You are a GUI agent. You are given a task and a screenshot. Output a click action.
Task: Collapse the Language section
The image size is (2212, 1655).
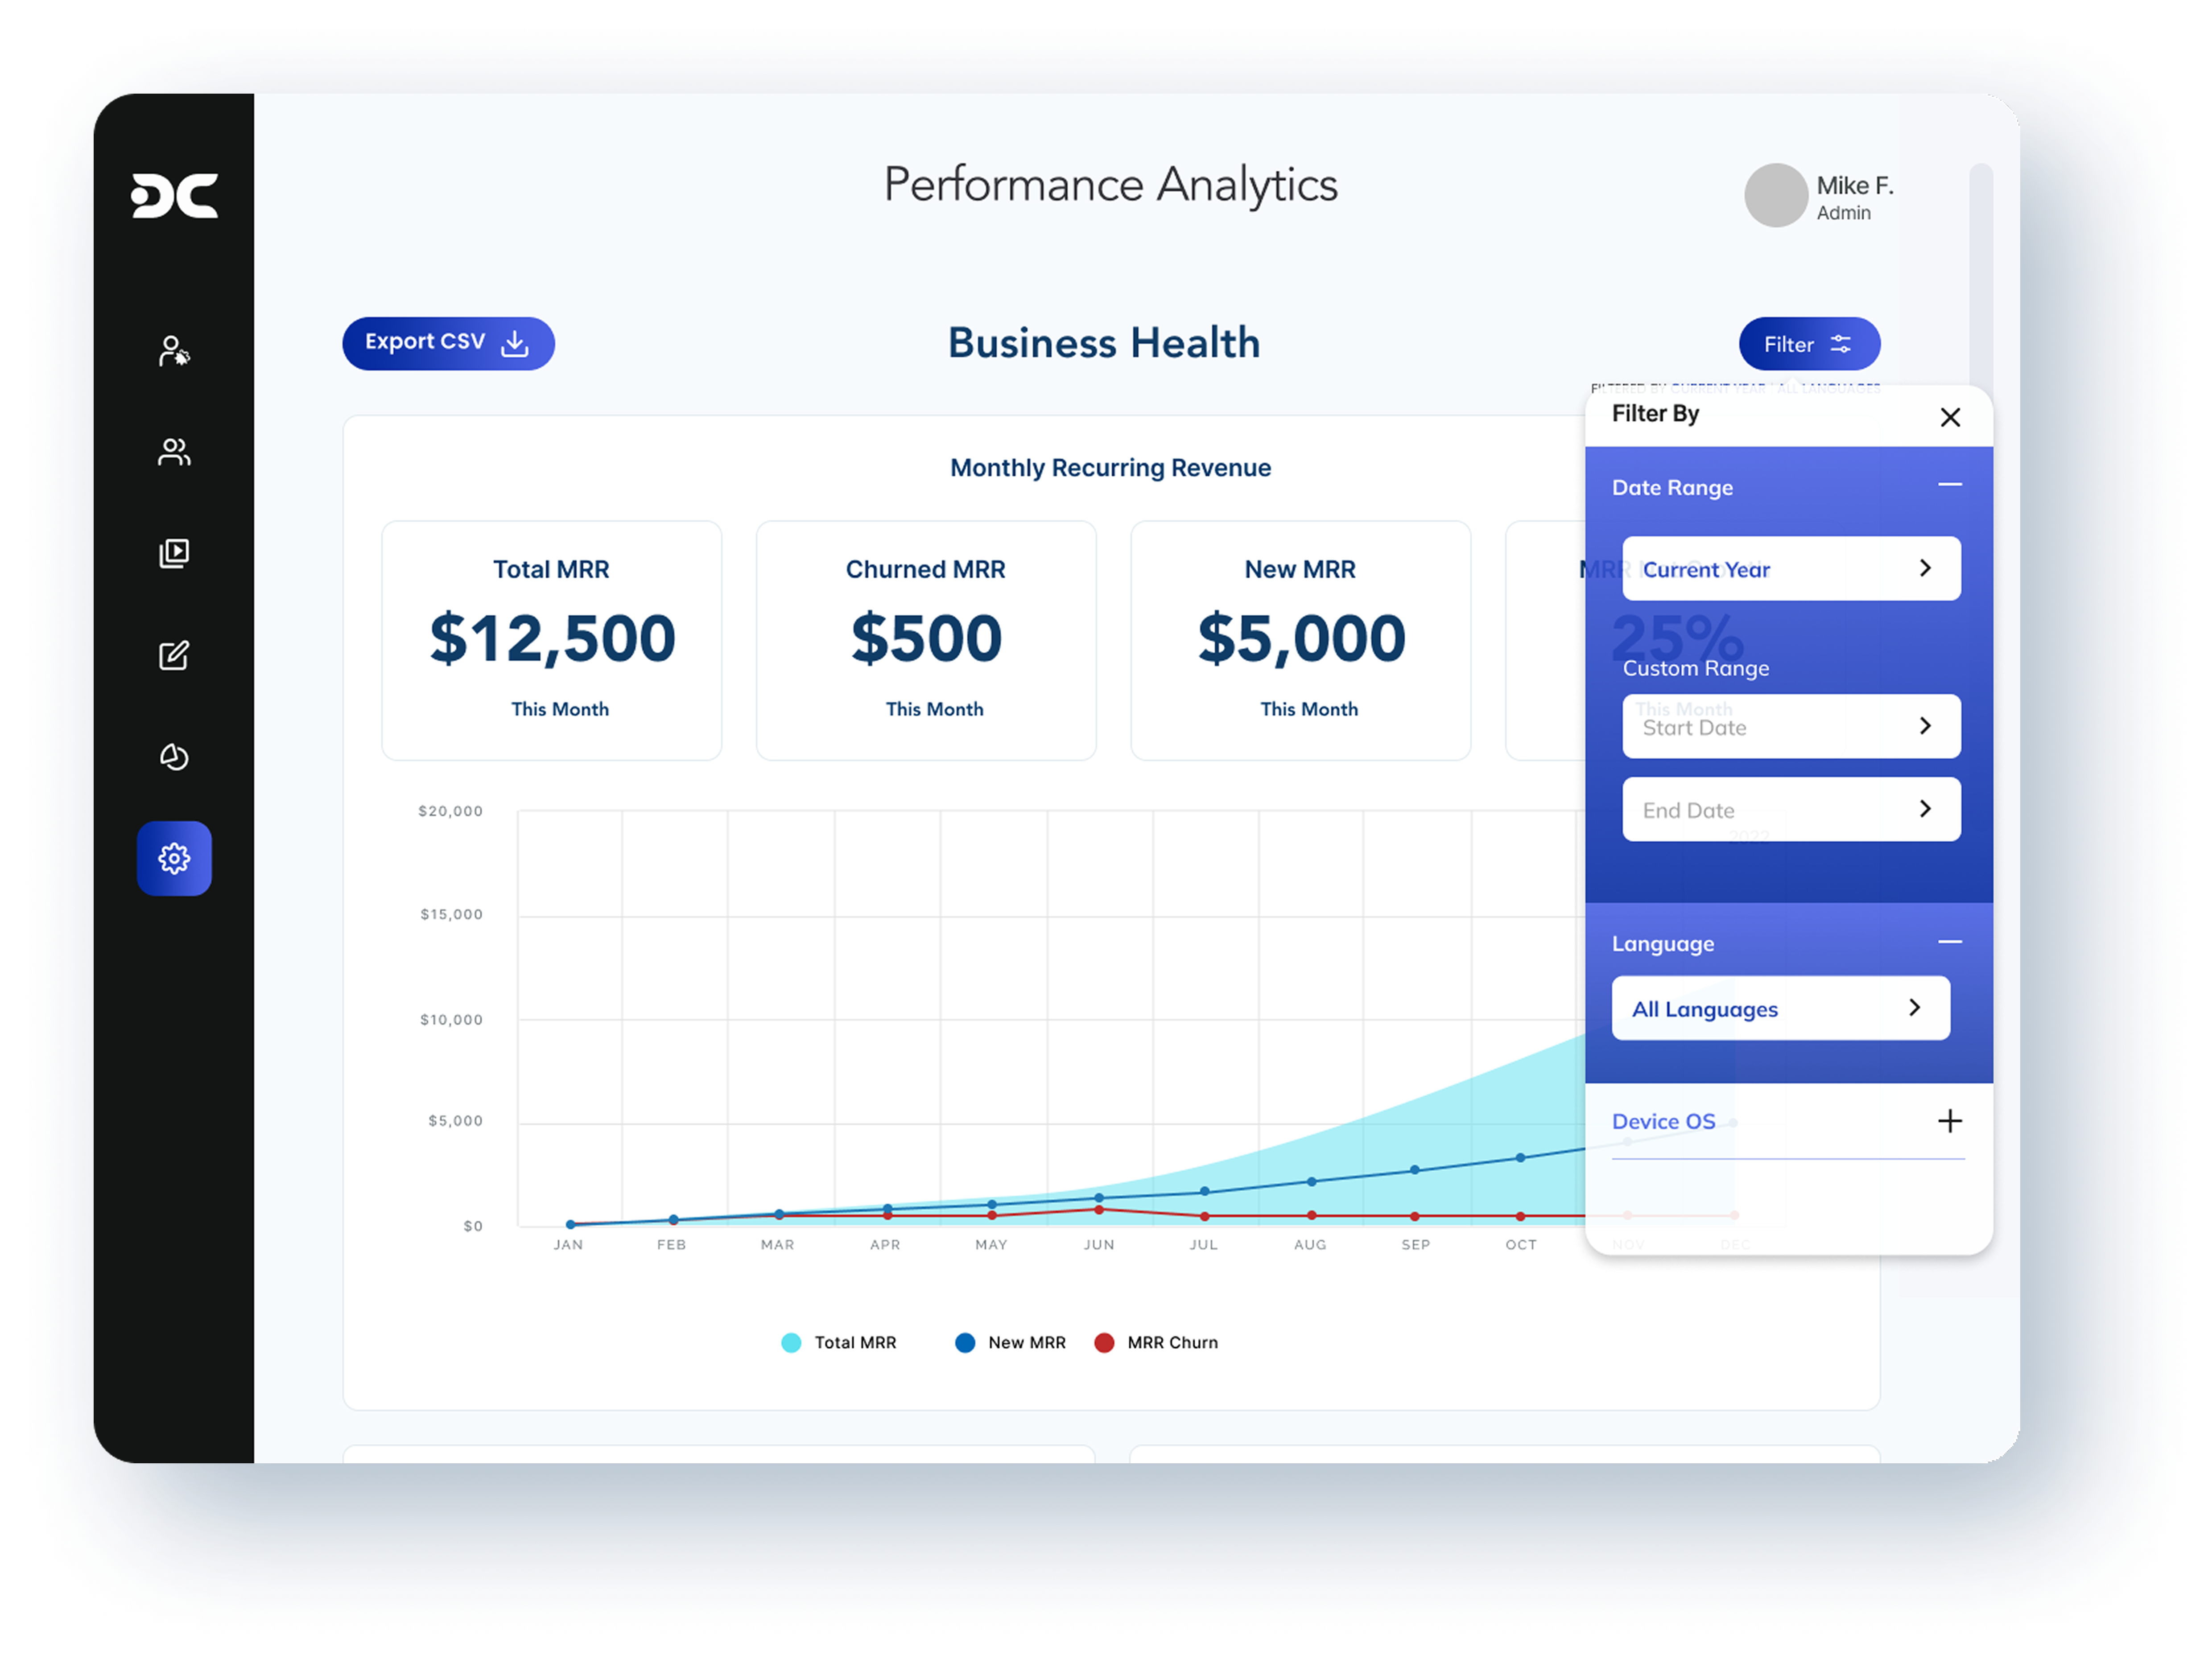click(1950, 942)
